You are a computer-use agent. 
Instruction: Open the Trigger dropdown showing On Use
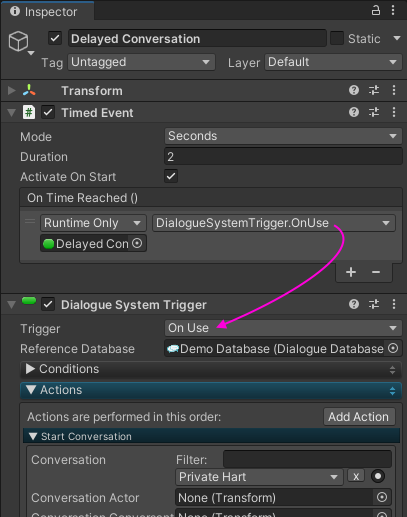pos(283,328)
